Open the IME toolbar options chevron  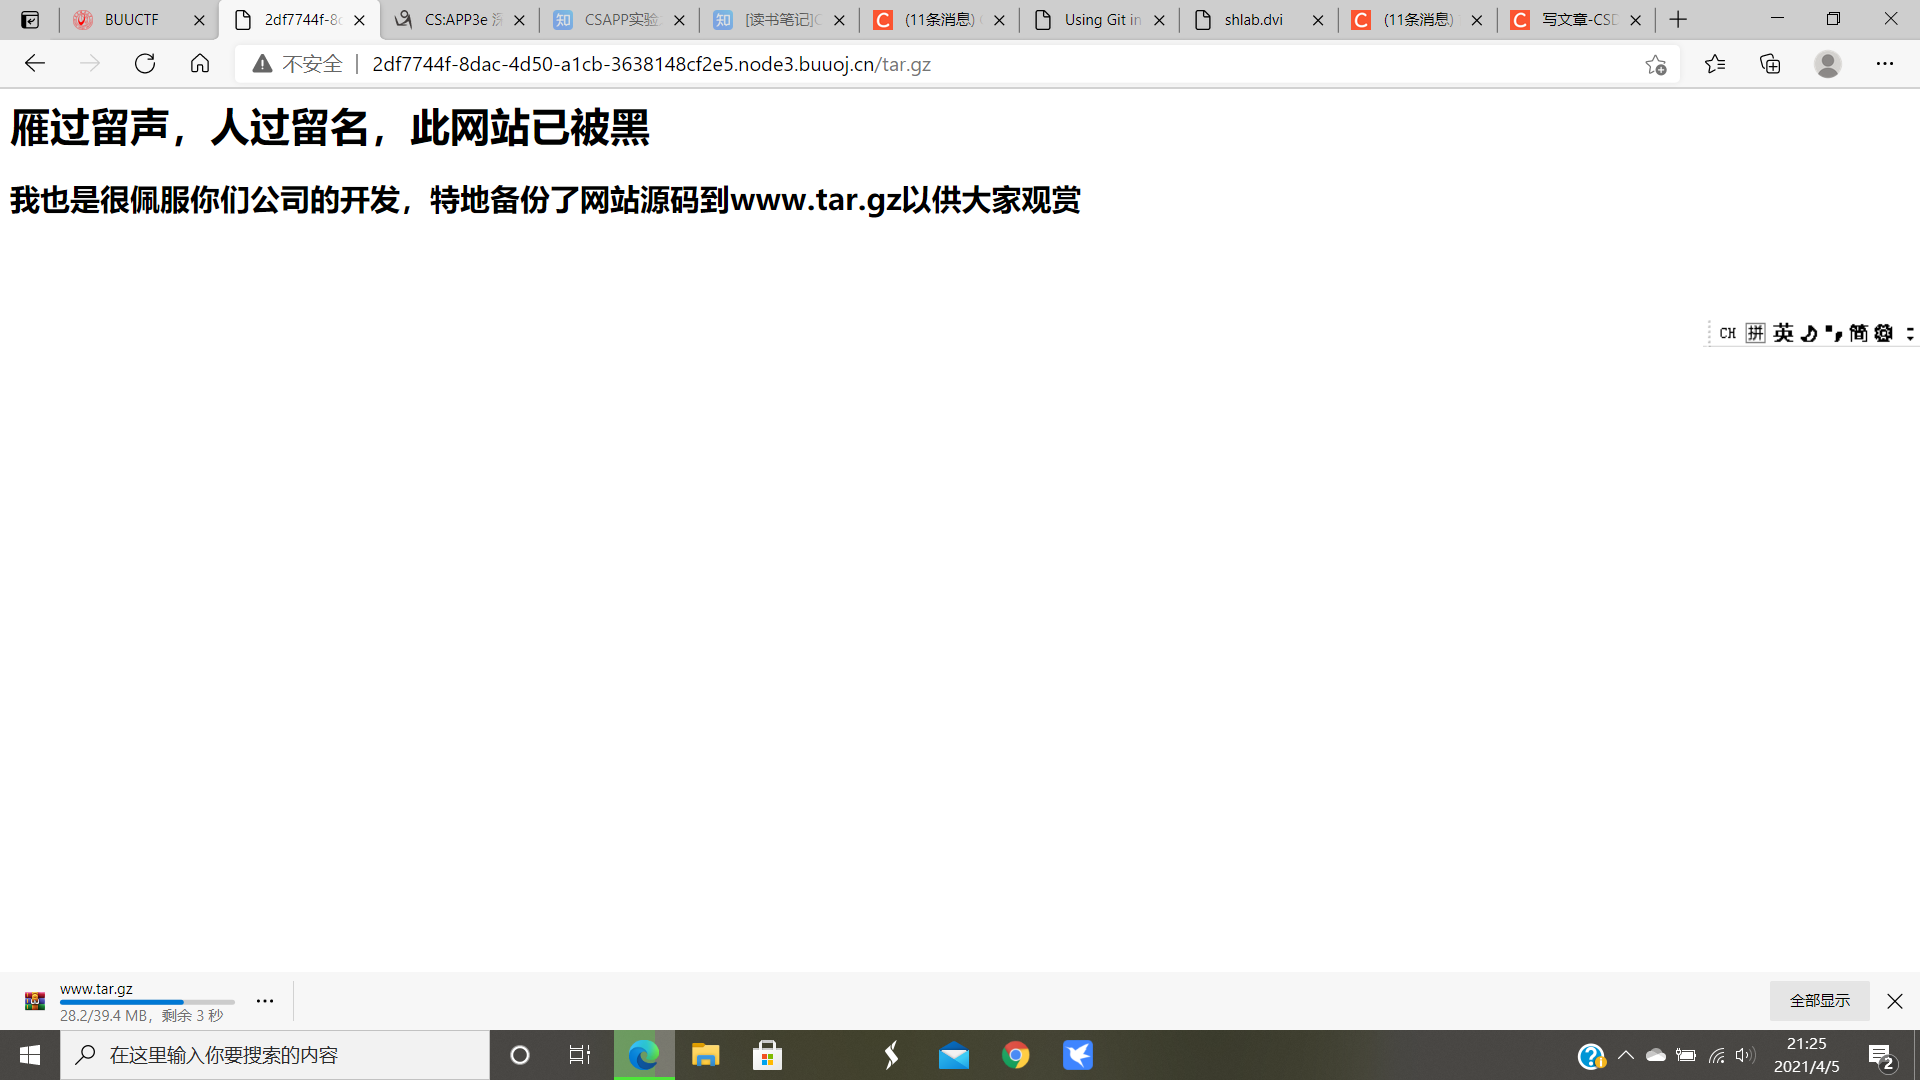(x=1912, y=333)
